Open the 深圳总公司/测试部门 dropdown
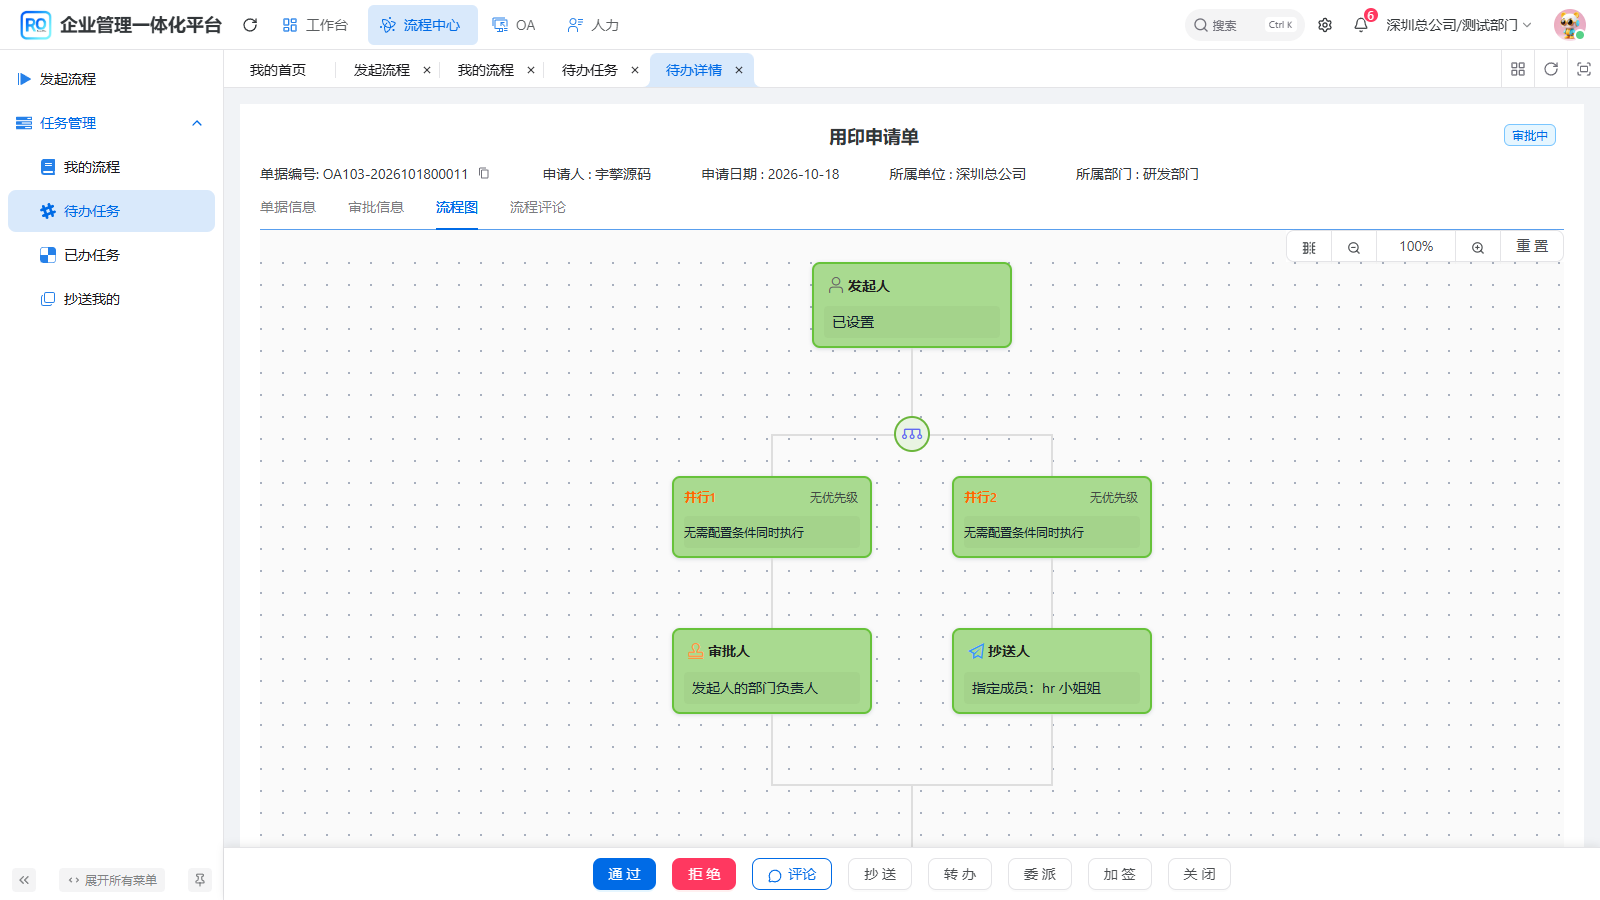This screenshot has width=1600, height=900. pyautogui.click(x=1459, y=25)
